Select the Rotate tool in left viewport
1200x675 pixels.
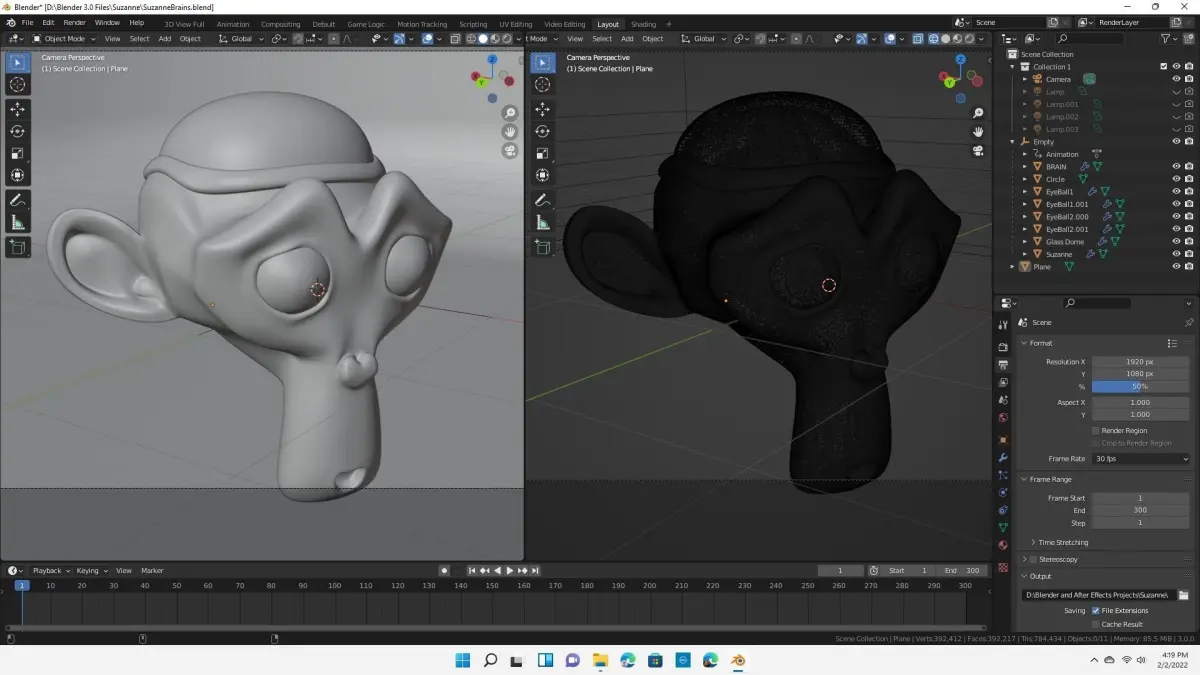pyautogui.click(x=17, y=131)
